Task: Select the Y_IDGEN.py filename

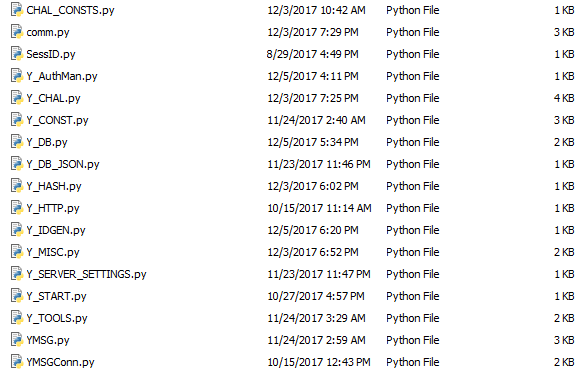Action: (56, 230)
